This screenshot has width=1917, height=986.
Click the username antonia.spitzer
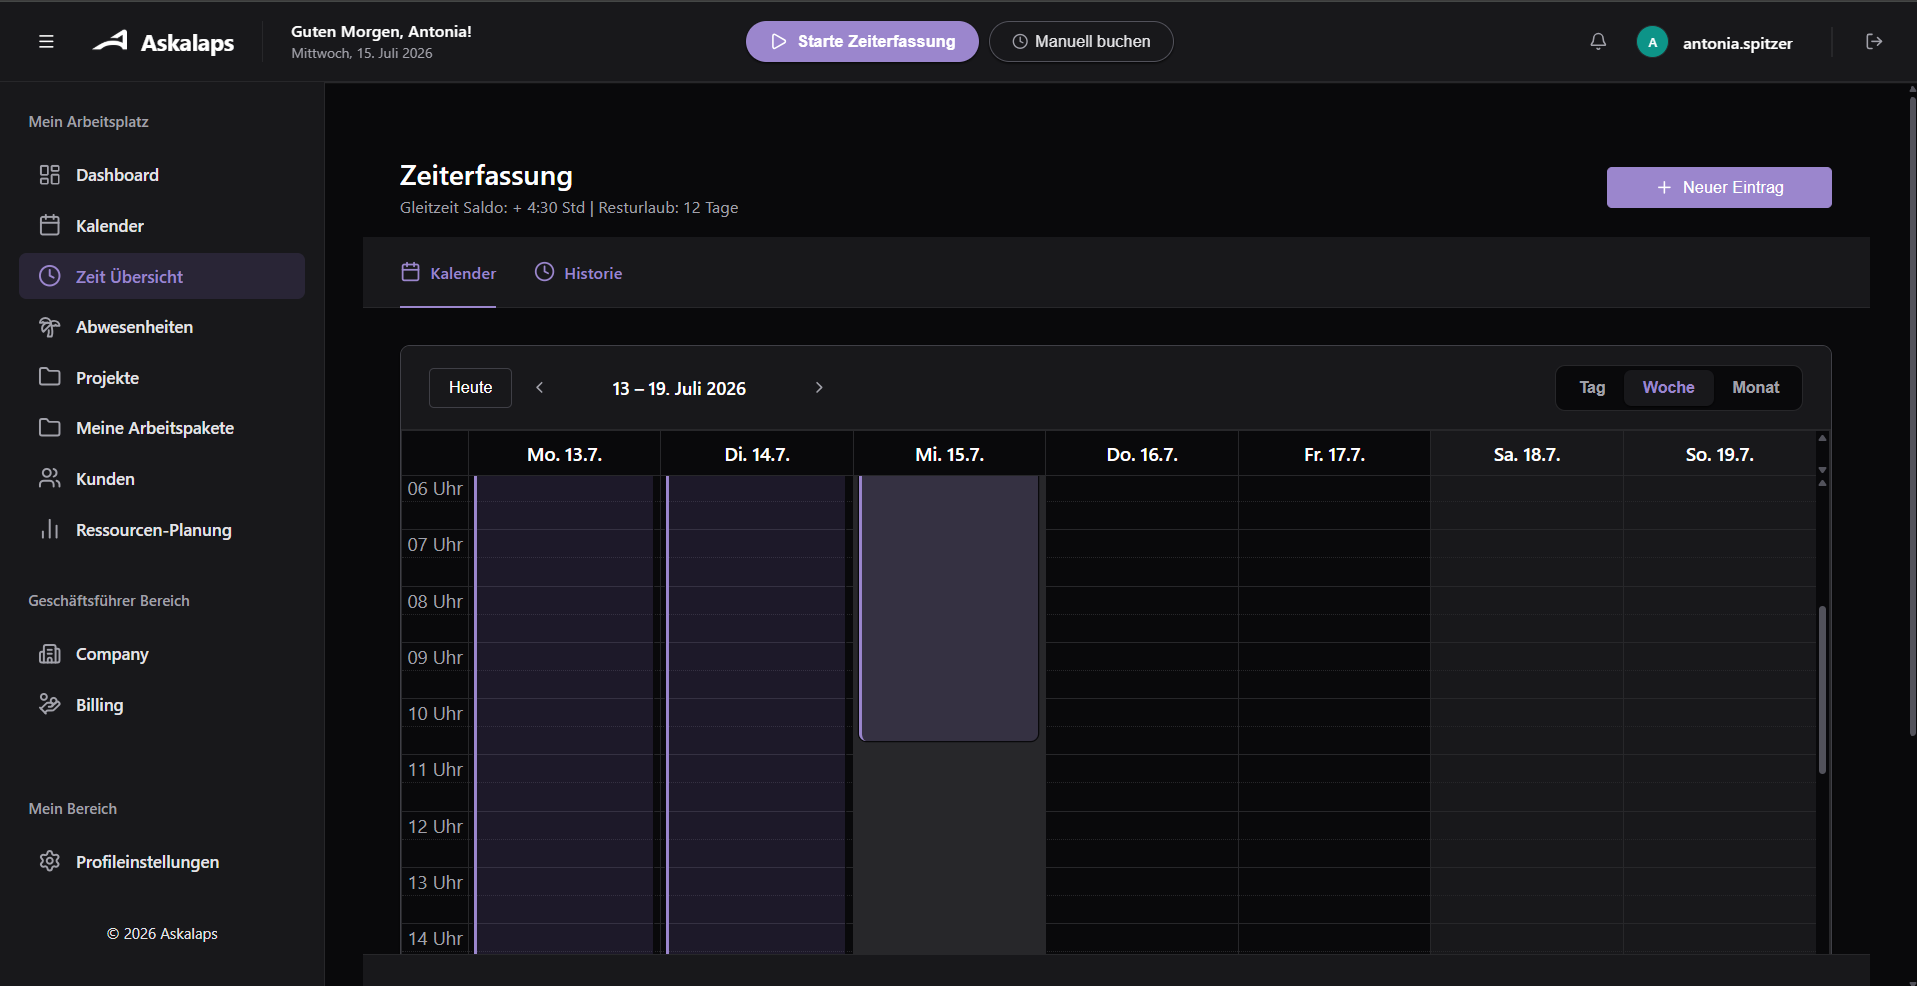pos(1737,43)
